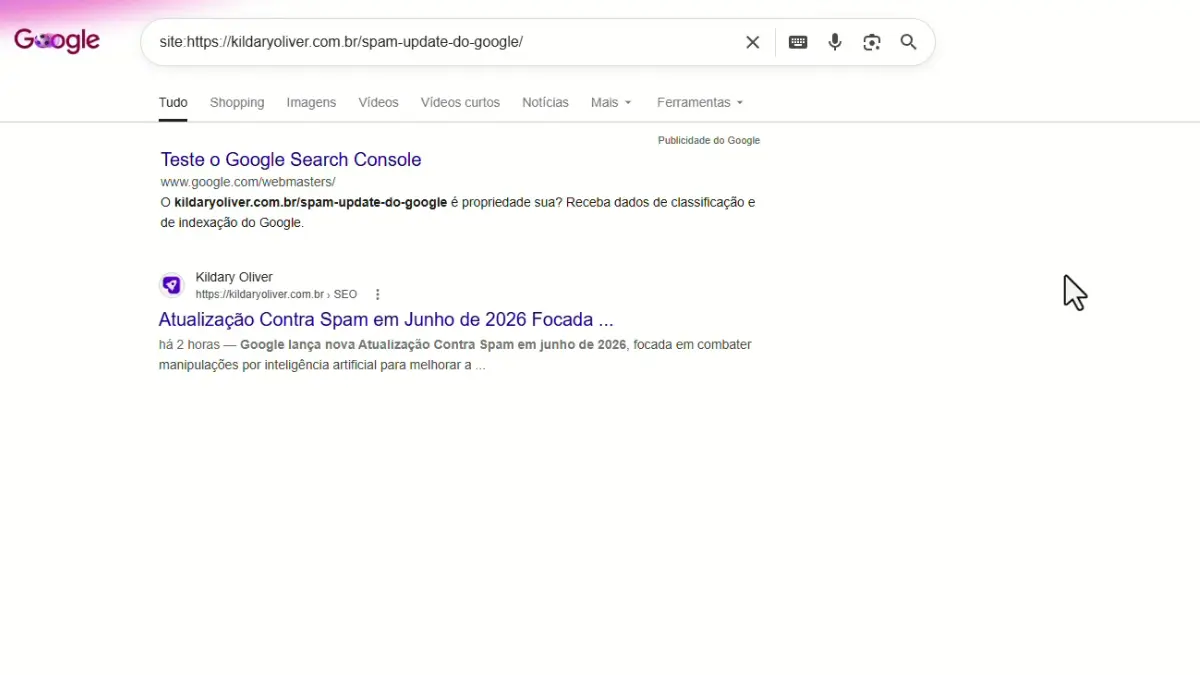
Task: Click the kildaryoliver.com.br › SEO breadcrumb
Action: pyautogui.click(x=276, y=294)
